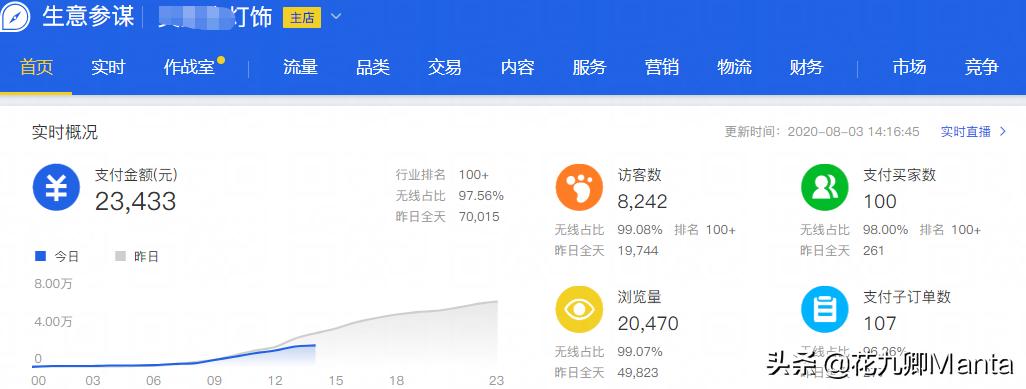Click the 100 paying buyers value
Screen dimensions: 1026x389
pyautogui.click(x=880, y=201)
